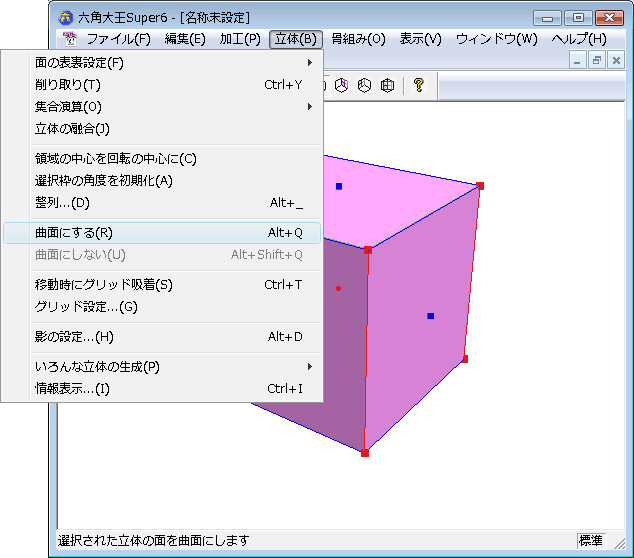Open the 加工(P) menu
Viewport: 634px width, 558px height.
click(240, 39)
